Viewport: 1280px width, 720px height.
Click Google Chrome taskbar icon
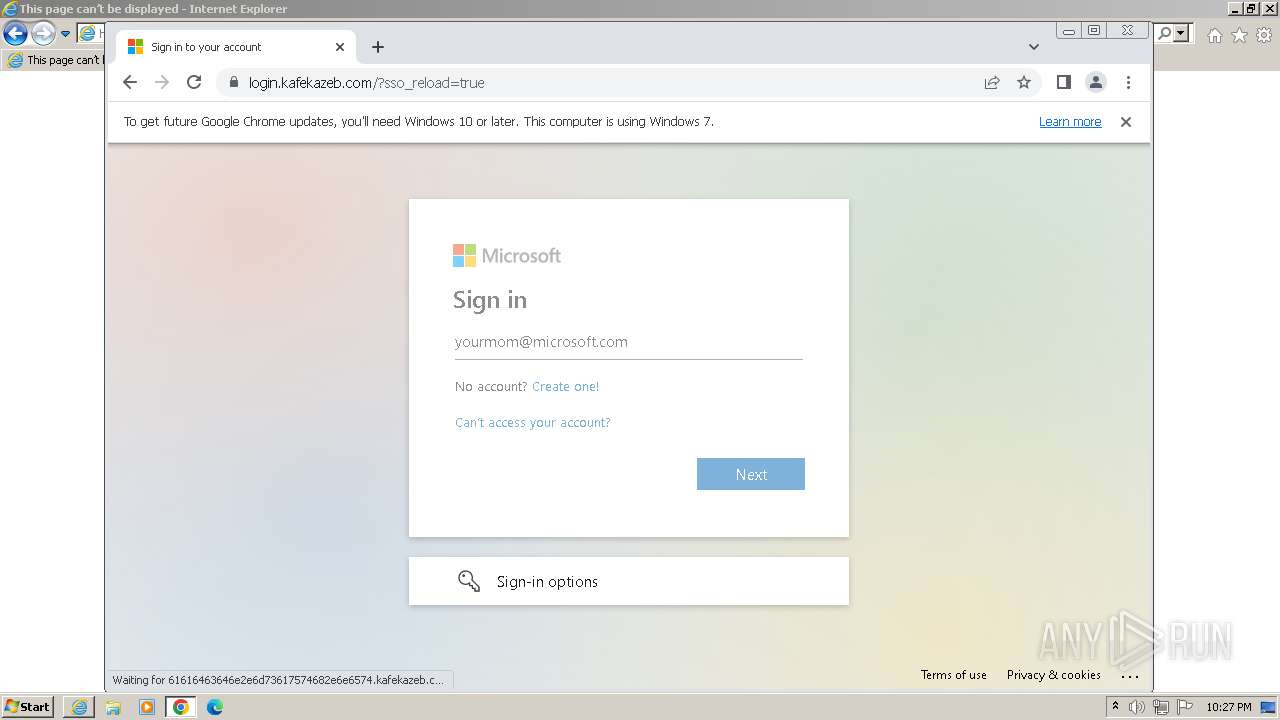[181, 707]
